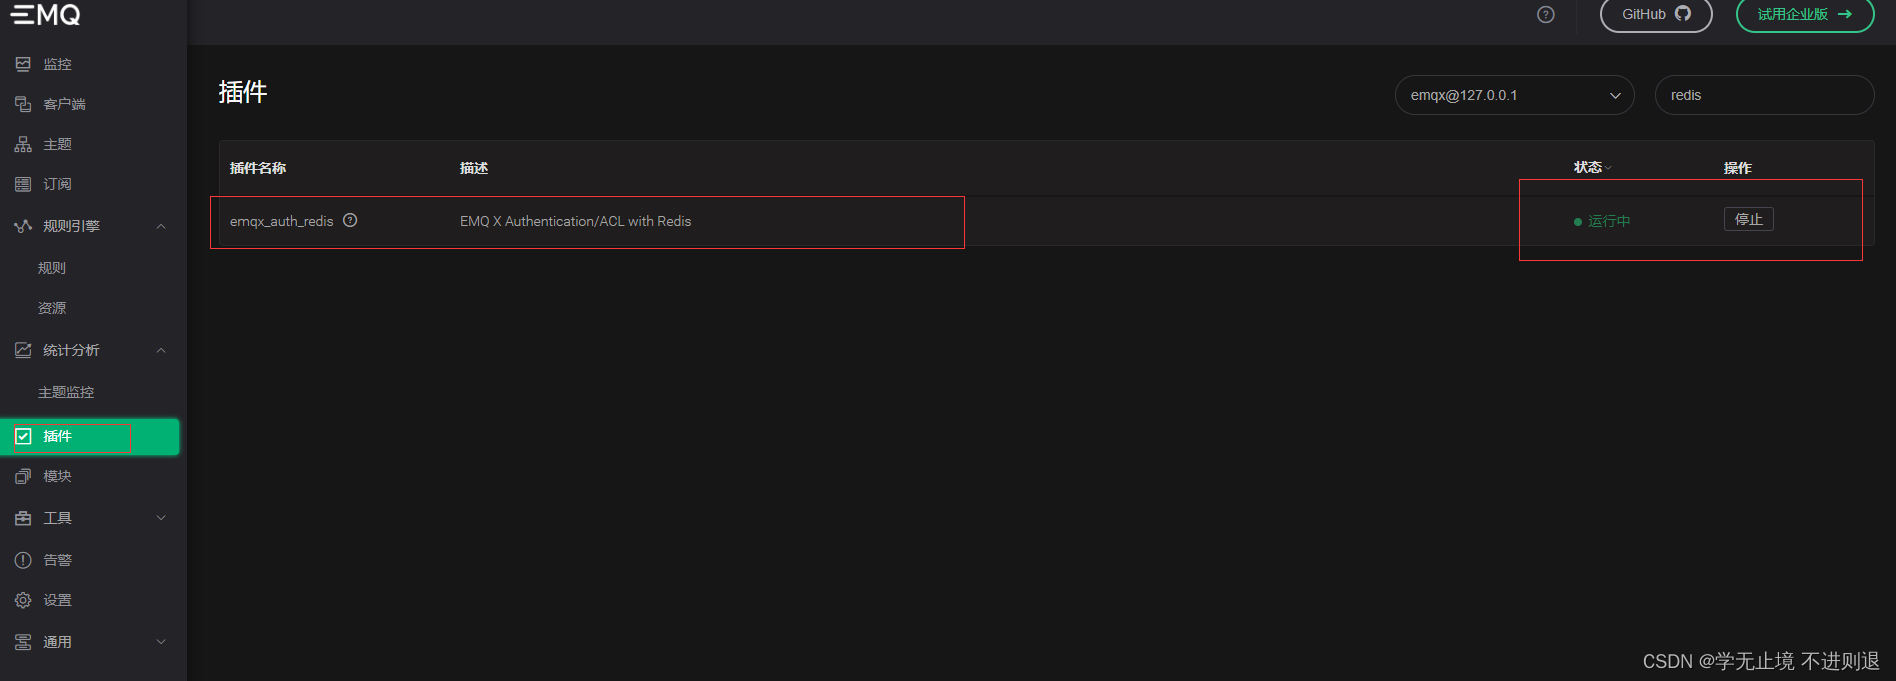Click the 规则引擎 rule engine icon
The image size is (1896, 681).
23,226
